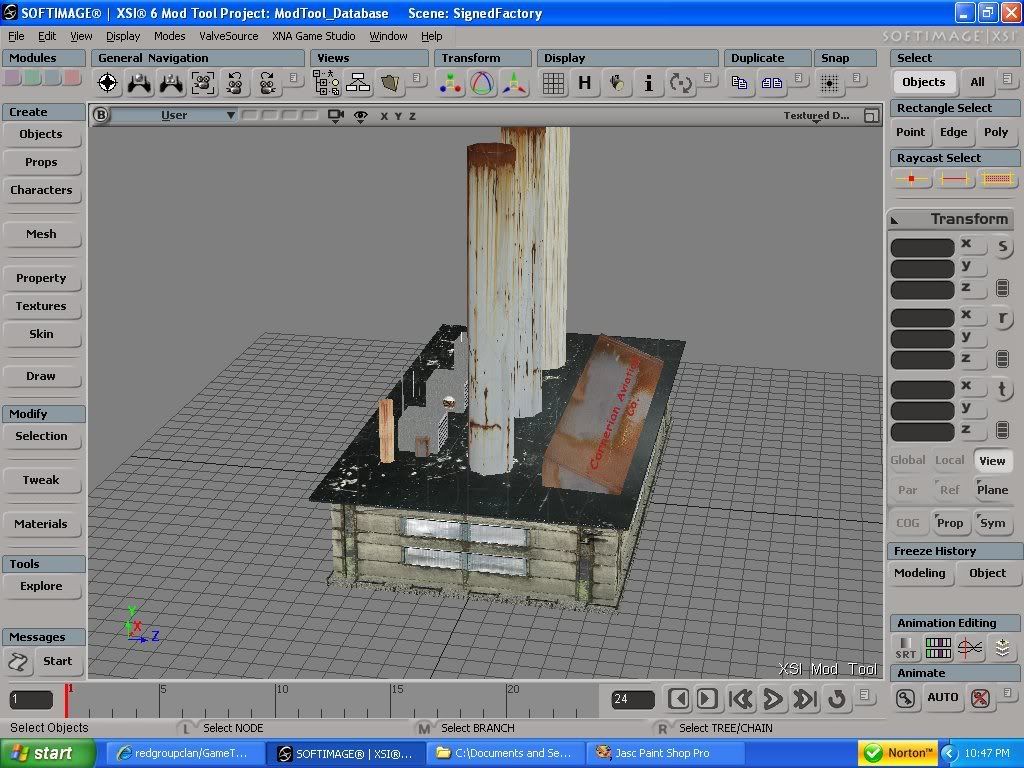The width and height of the screenshot is (1024, 768).
Task: Click the refresh arrows Display icon
Action: (680, 83)
